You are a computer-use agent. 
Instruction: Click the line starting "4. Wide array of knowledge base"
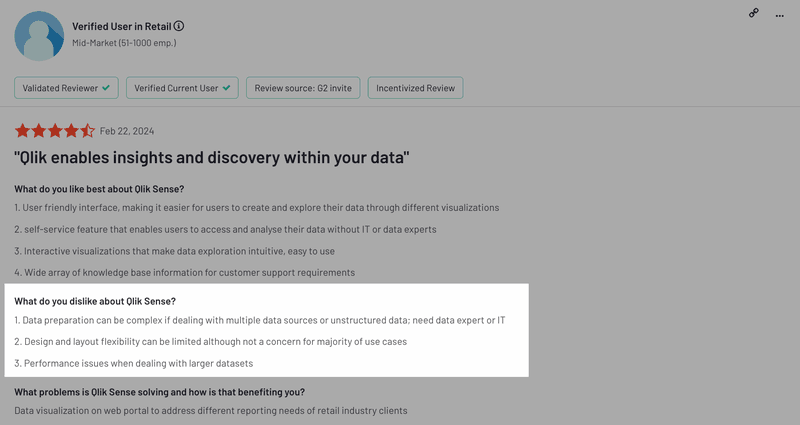[x=185, y=272]
